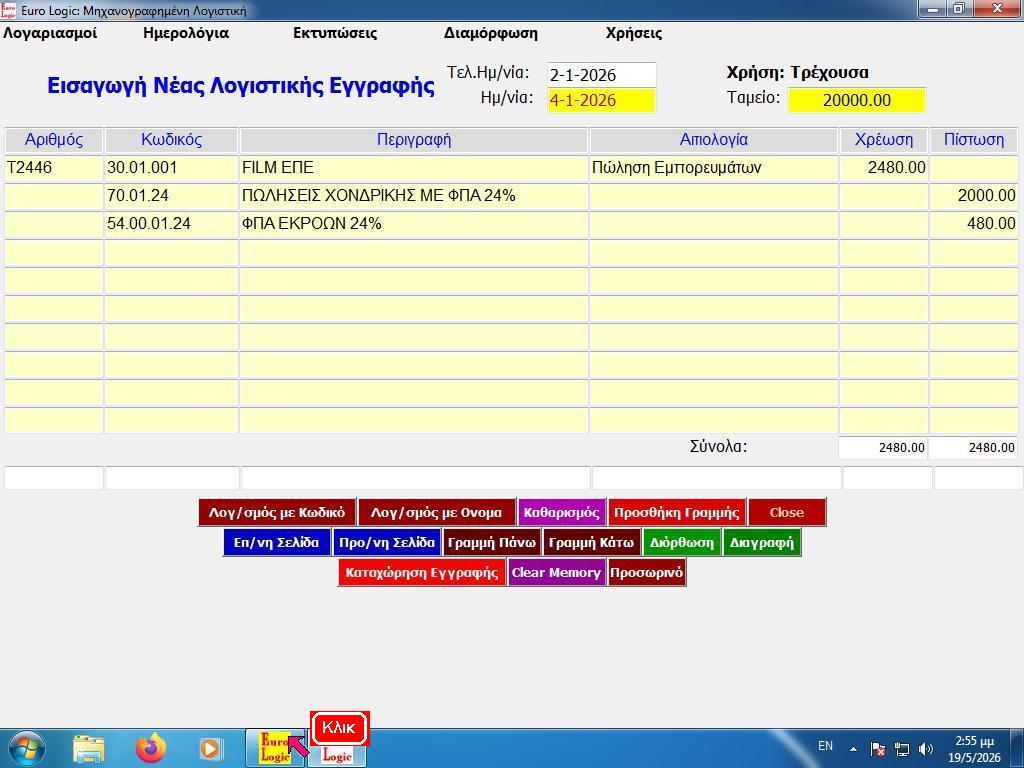Click the Χρέωση column header
1024x768 pixels.
(x=884, y=140)
